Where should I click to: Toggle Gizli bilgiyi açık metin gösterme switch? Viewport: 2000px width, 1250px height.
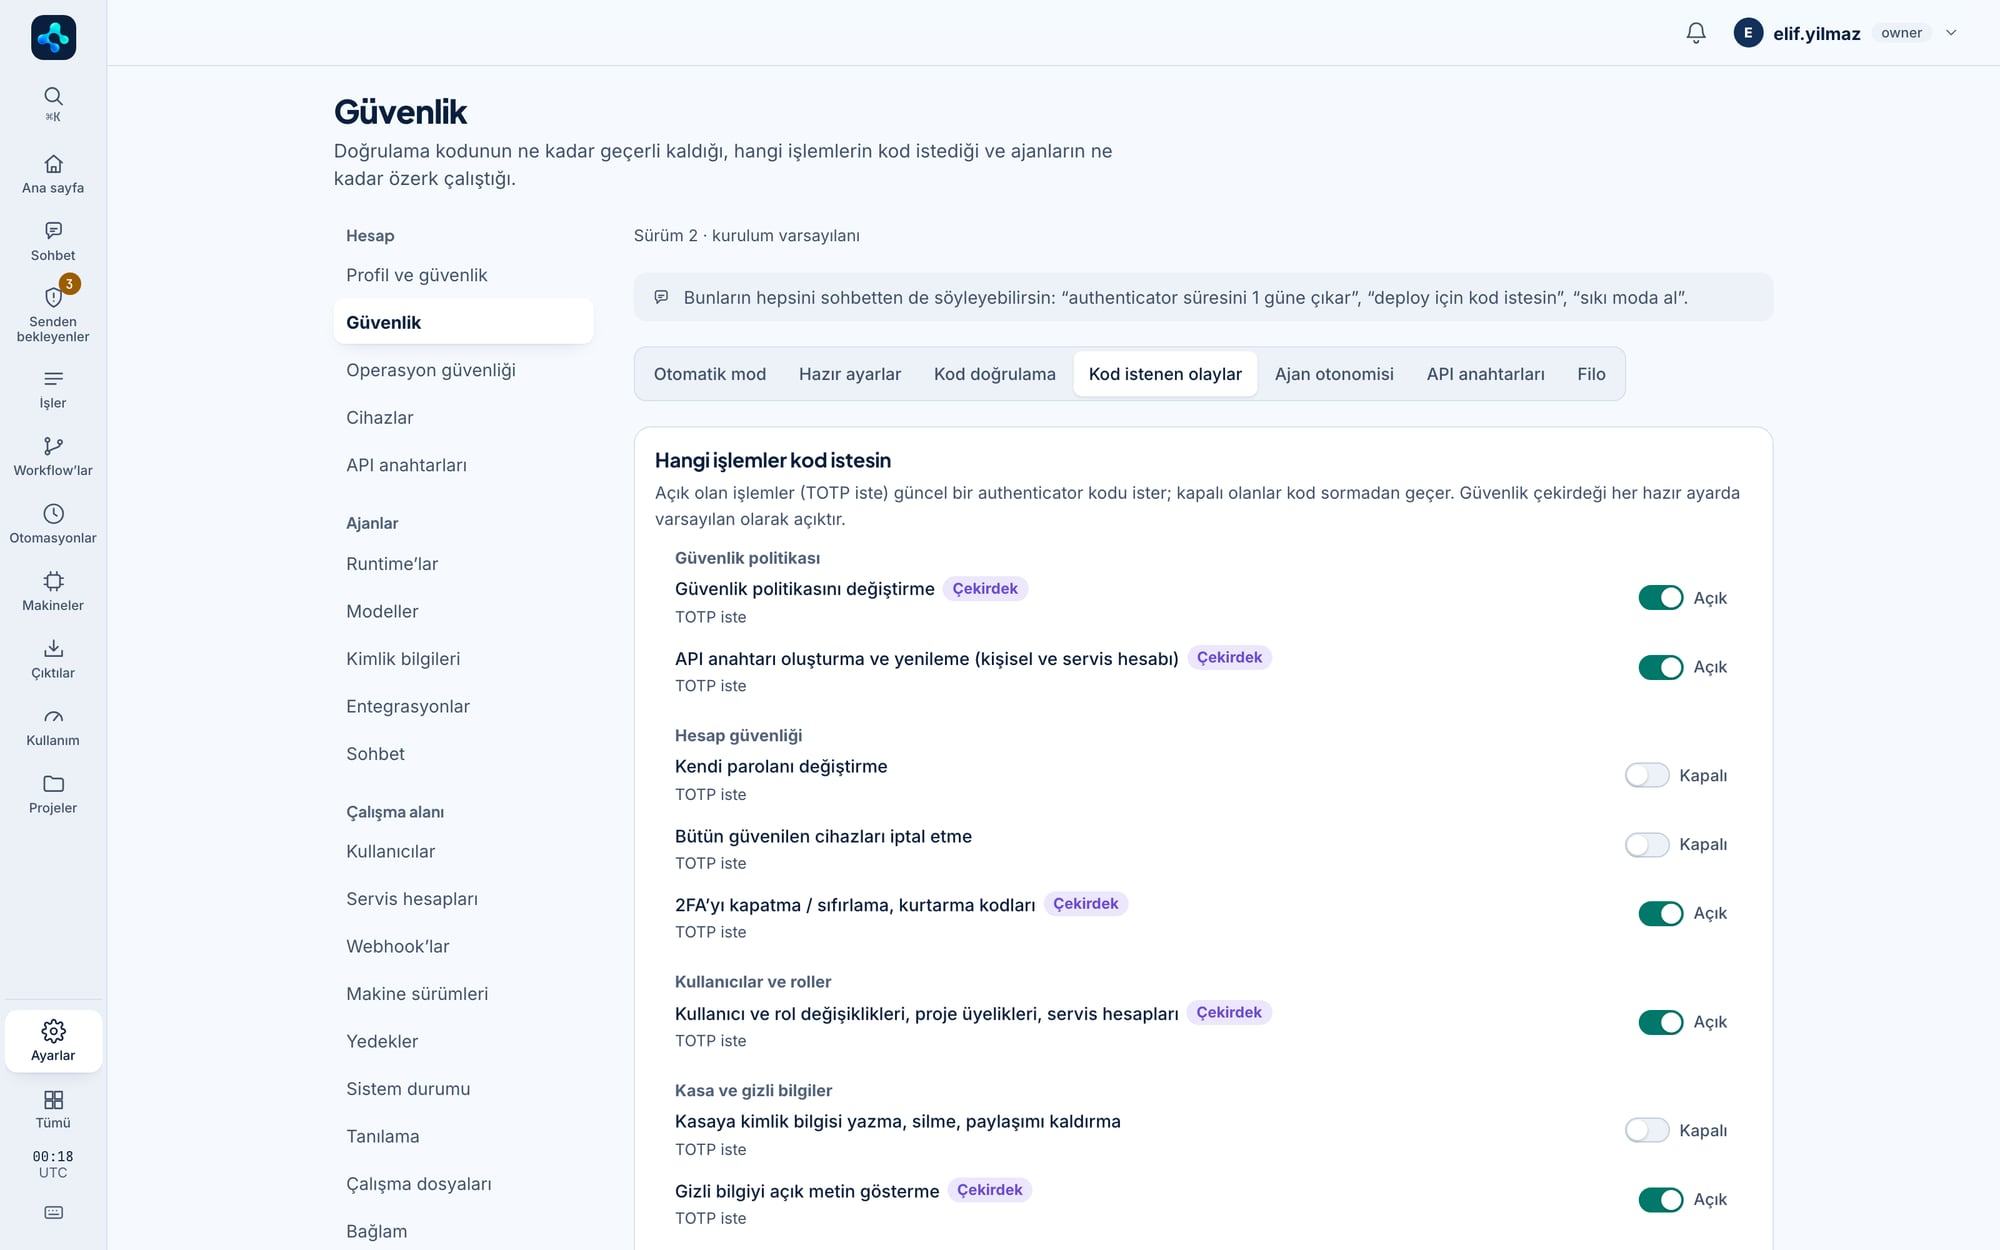1660,1199
